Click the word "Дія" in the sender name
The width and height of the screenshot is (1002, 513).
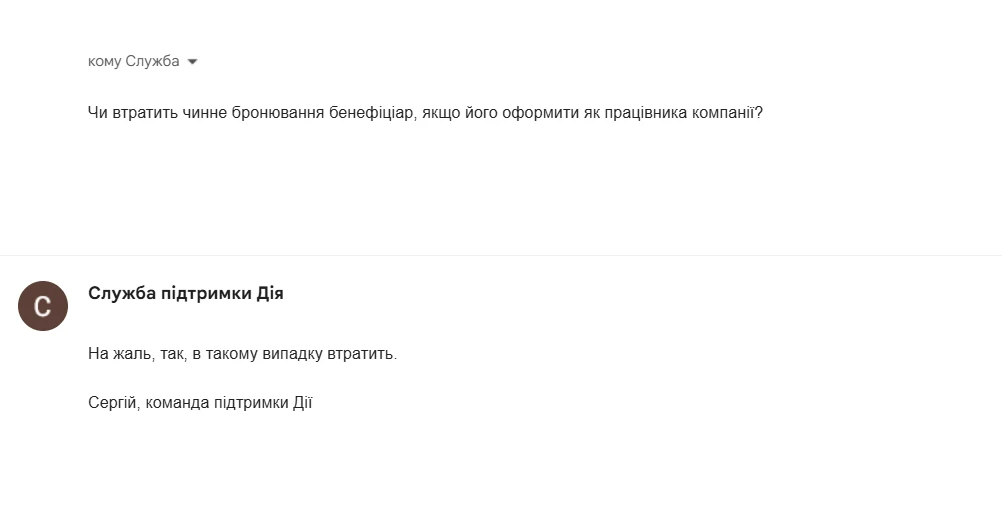270,293
